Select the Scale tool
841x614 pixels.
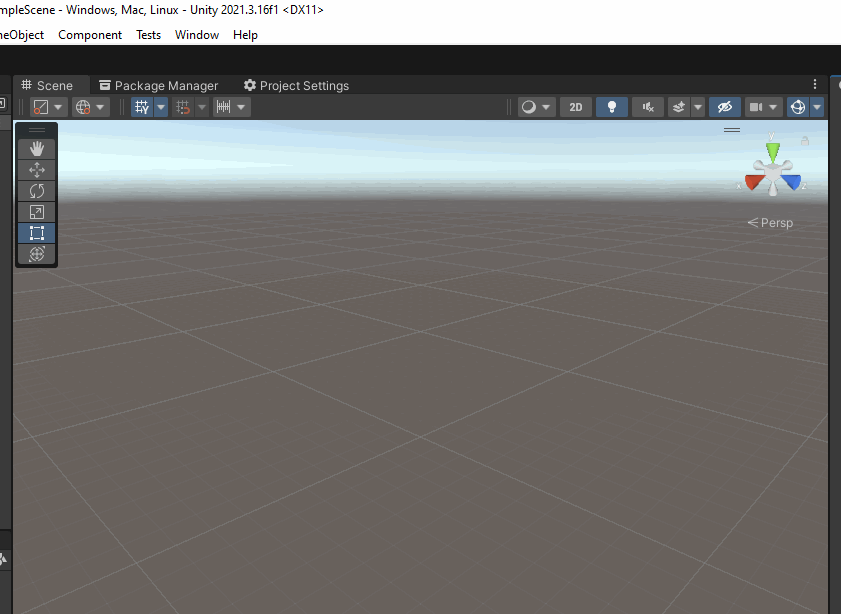37,212
